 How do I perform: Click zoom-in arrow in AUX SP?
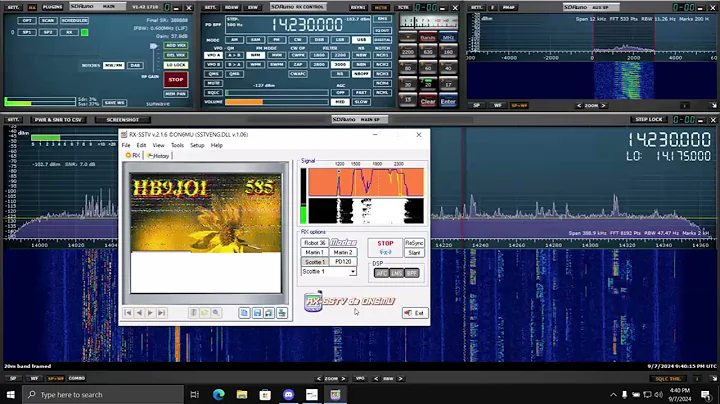[603, 106]
